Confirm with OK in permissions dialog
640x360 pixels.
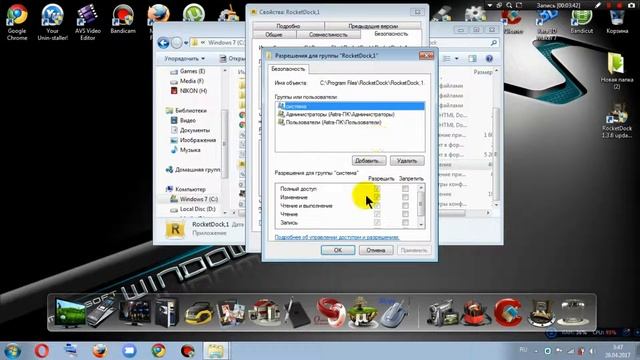click(x=338, y=250)
